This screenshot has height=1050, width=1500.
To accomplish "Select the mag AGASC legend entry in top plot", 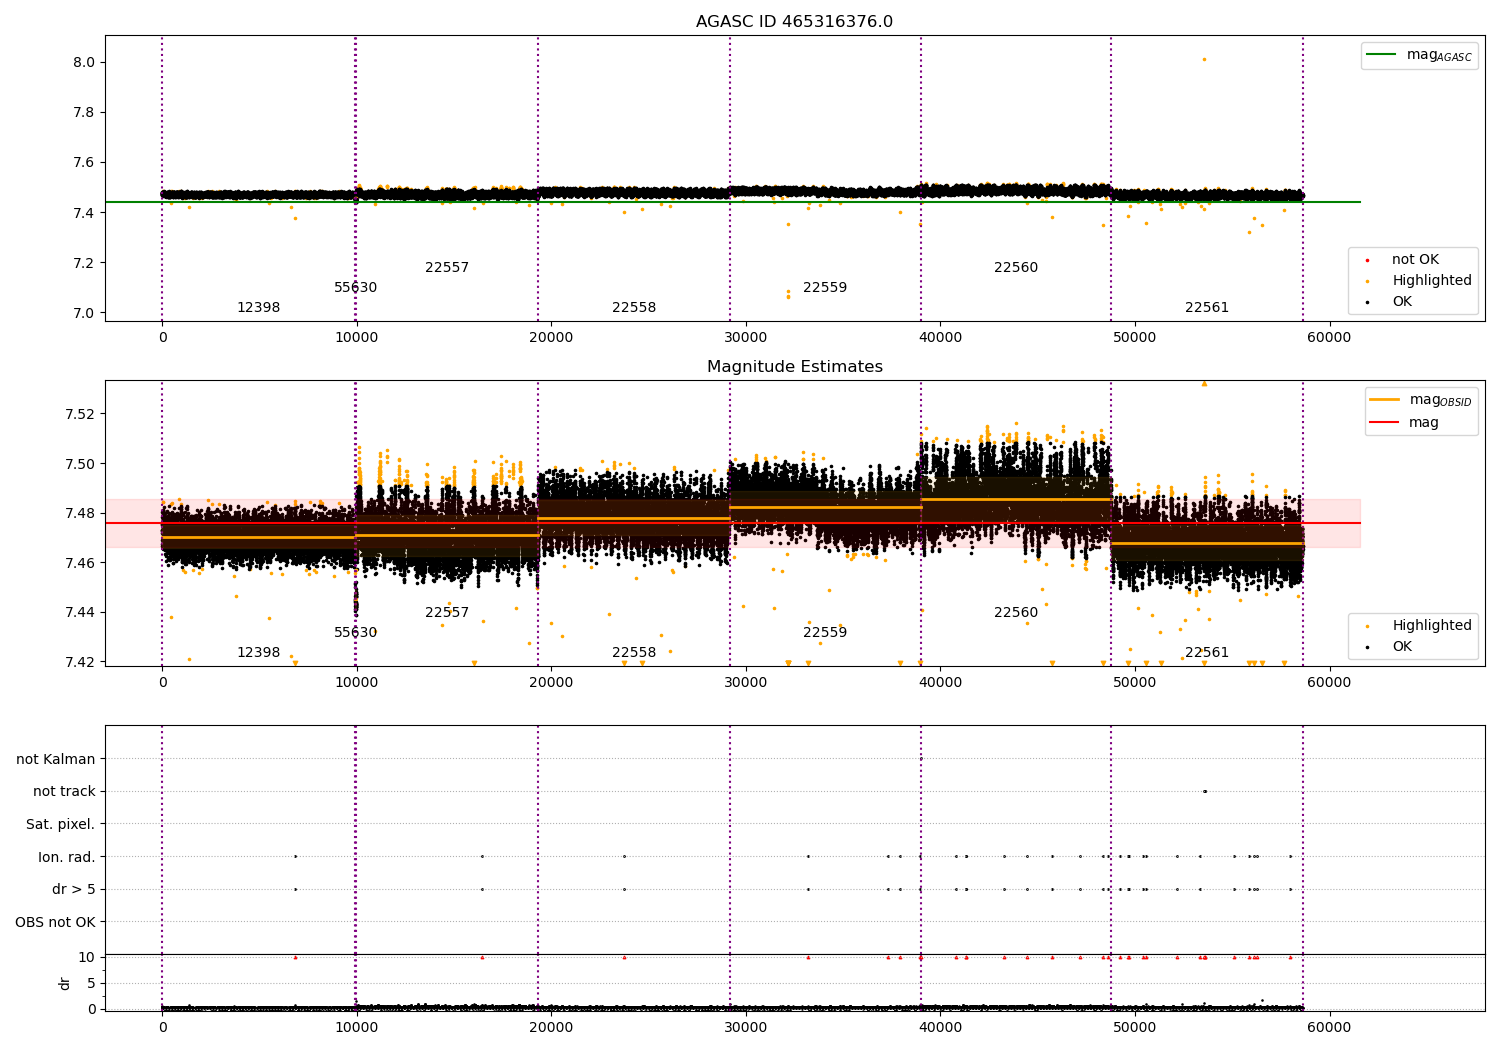I will 1419,55.
